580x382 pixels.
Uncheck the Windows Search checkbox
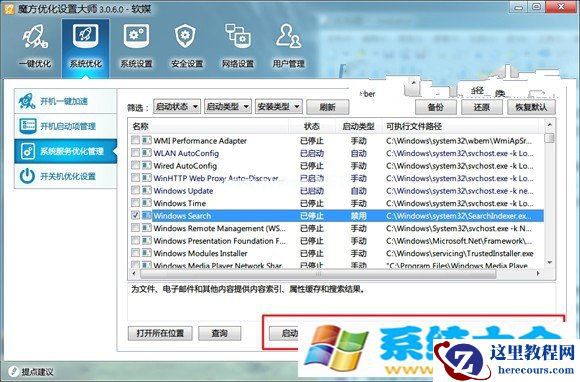click(135, 216)
